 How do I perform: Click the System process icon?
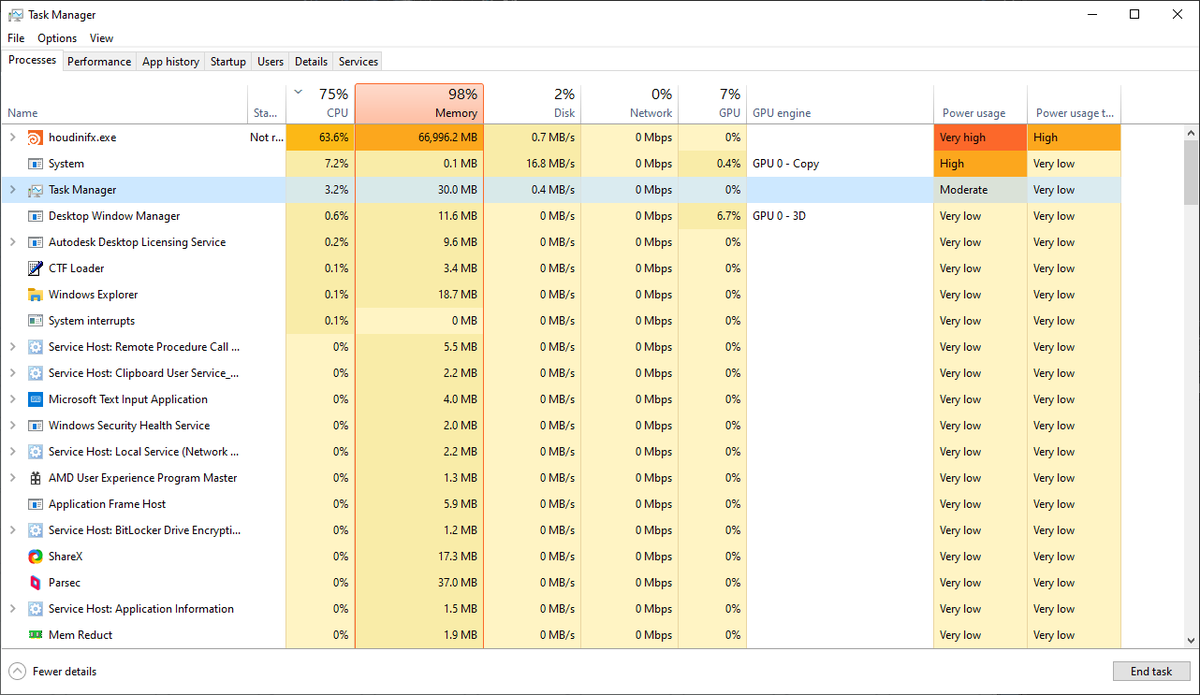[35, 163]
